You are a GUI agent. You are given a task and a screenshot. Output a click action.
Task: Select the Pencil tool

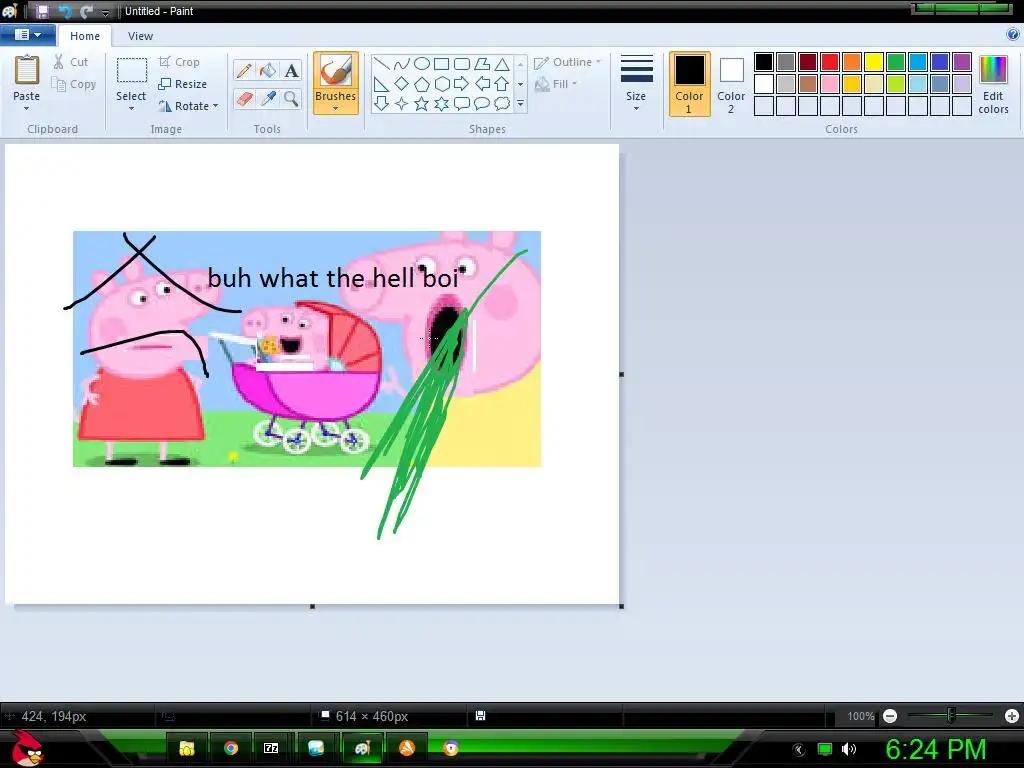(x=244, y=71)
